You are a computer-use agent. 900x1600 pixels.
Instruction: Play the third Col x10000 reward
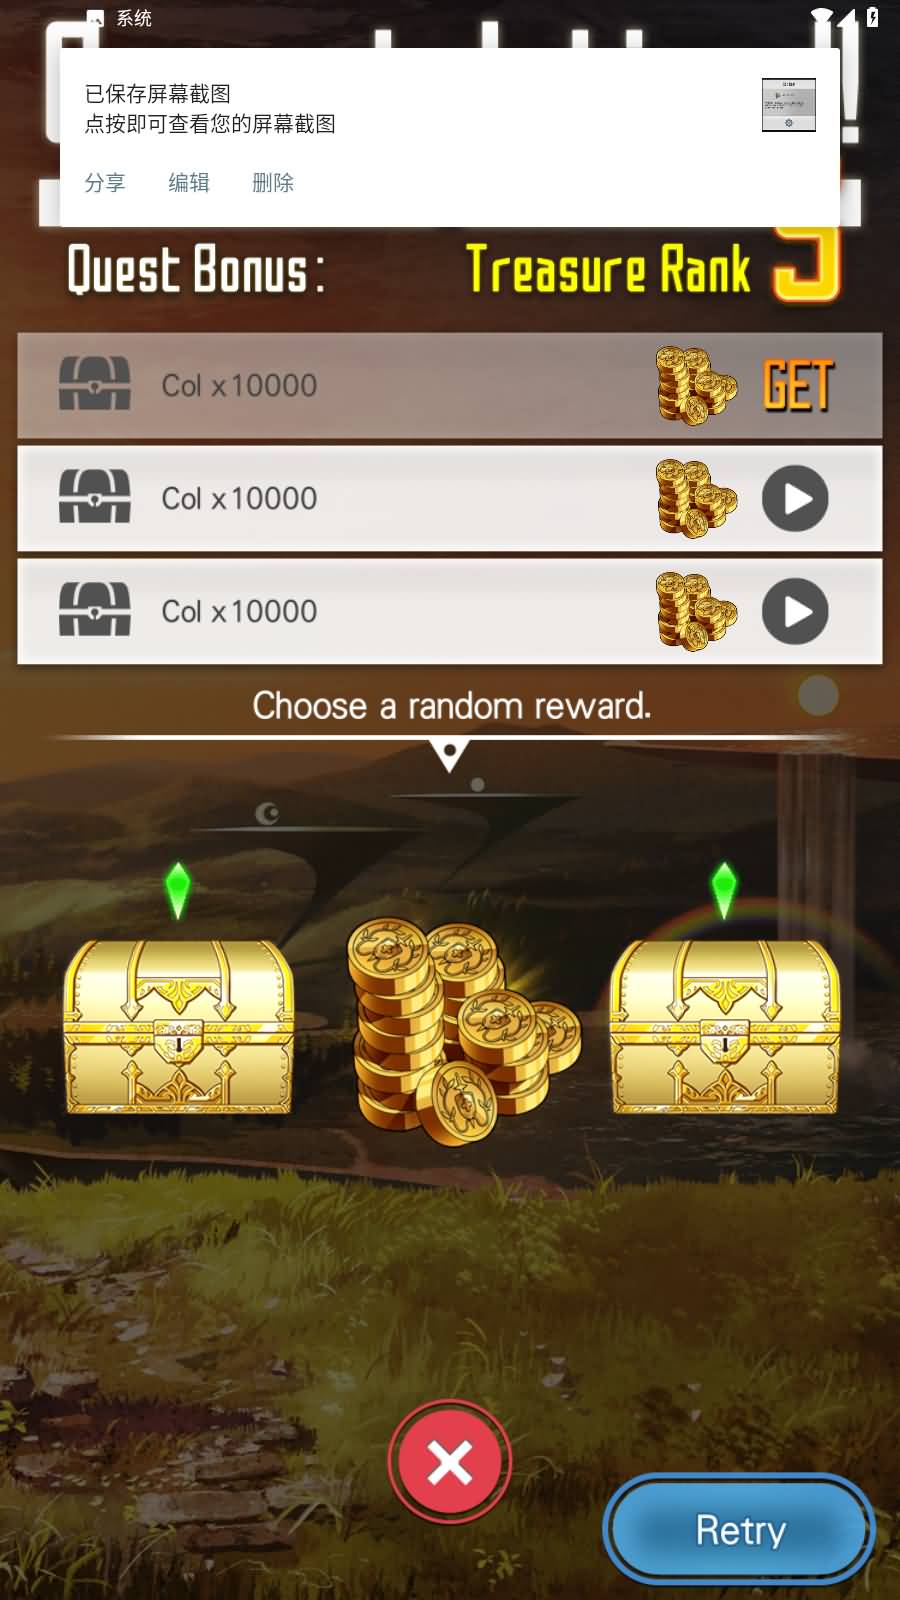(x=795, y=611)
